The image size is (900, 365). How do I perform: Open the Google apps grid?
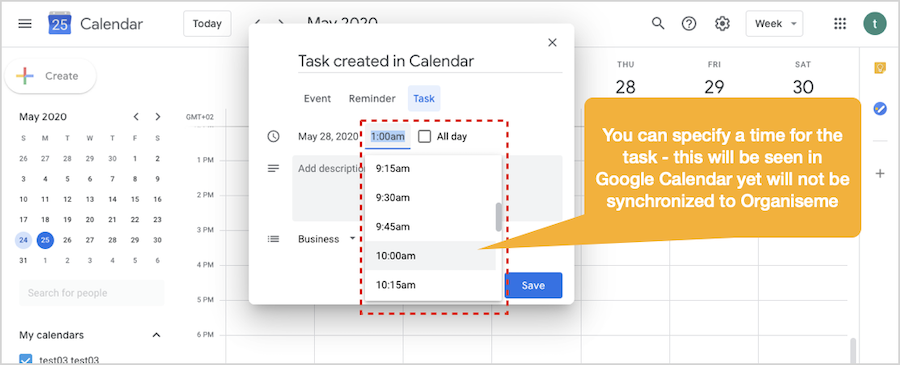coord(840,24)
